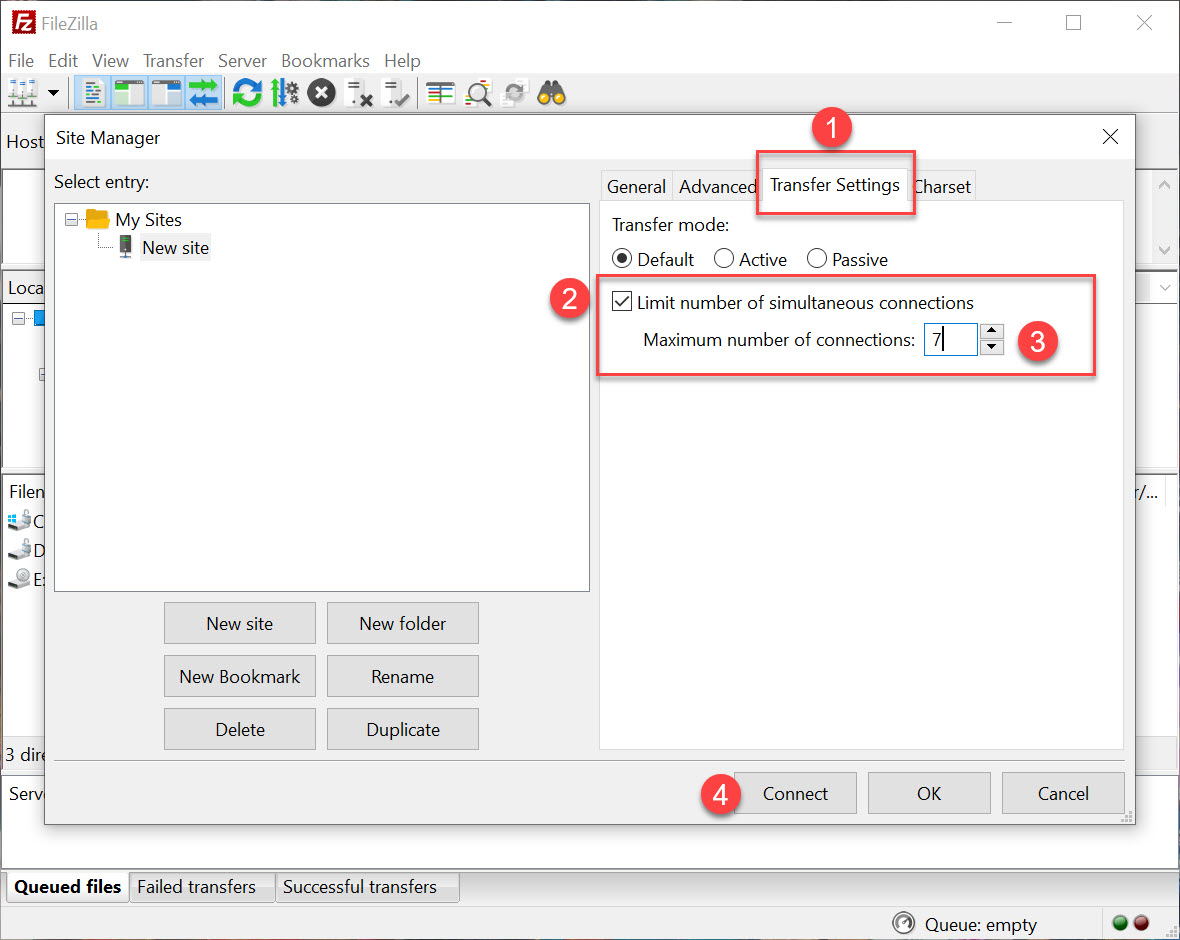
Task: Open the Bookmarks menu
Action: click(x=325, y=61)
